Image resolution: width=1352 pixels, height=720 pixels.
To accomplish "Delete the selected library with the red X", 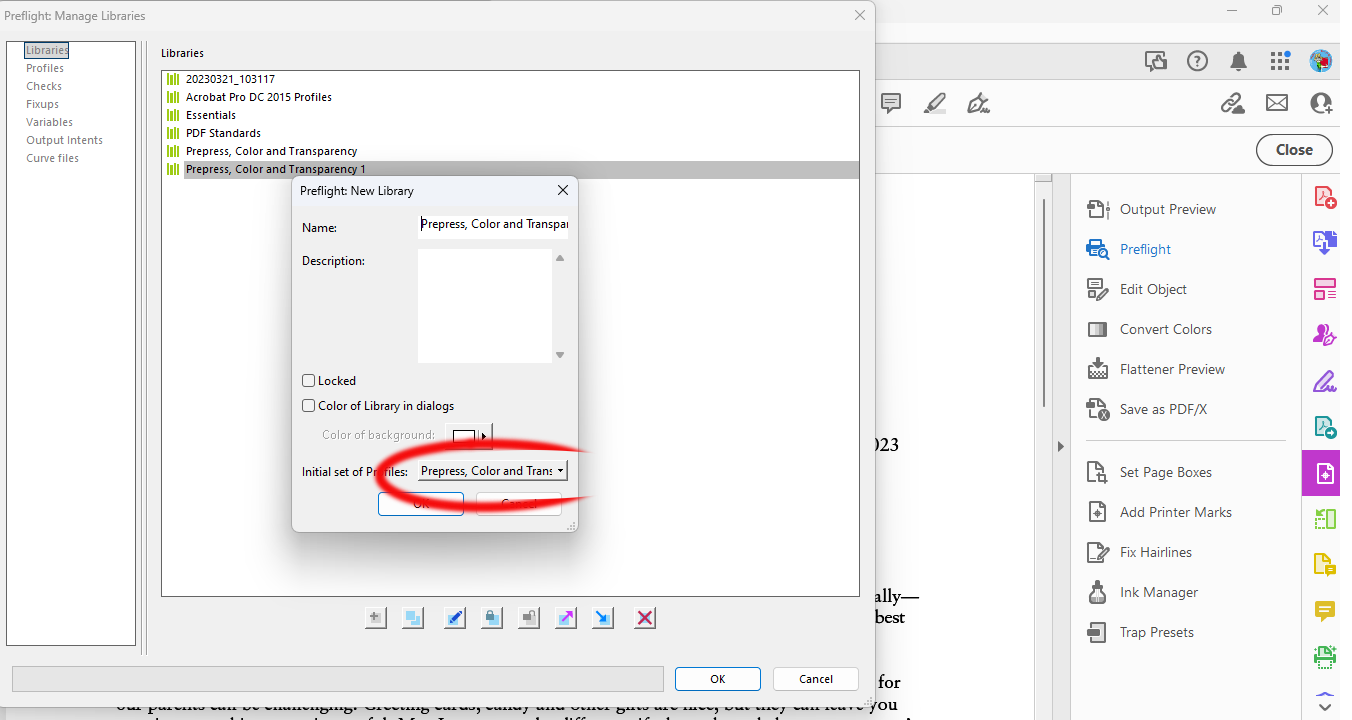I will [x=644, y=617].
